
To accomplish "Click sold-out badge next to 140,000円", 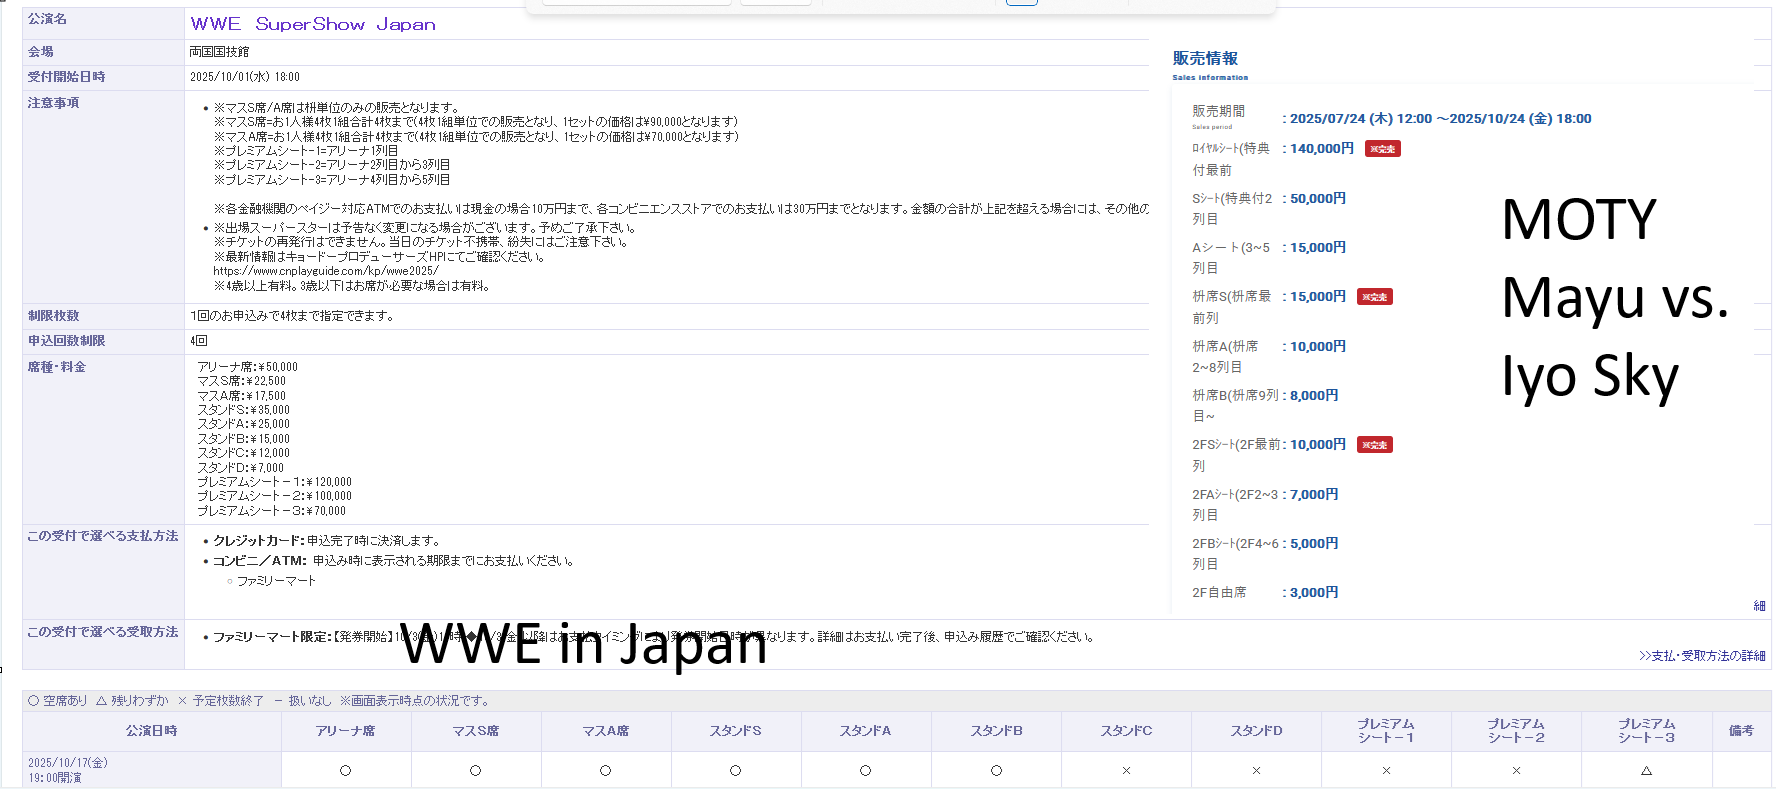I will [1383, 149].
